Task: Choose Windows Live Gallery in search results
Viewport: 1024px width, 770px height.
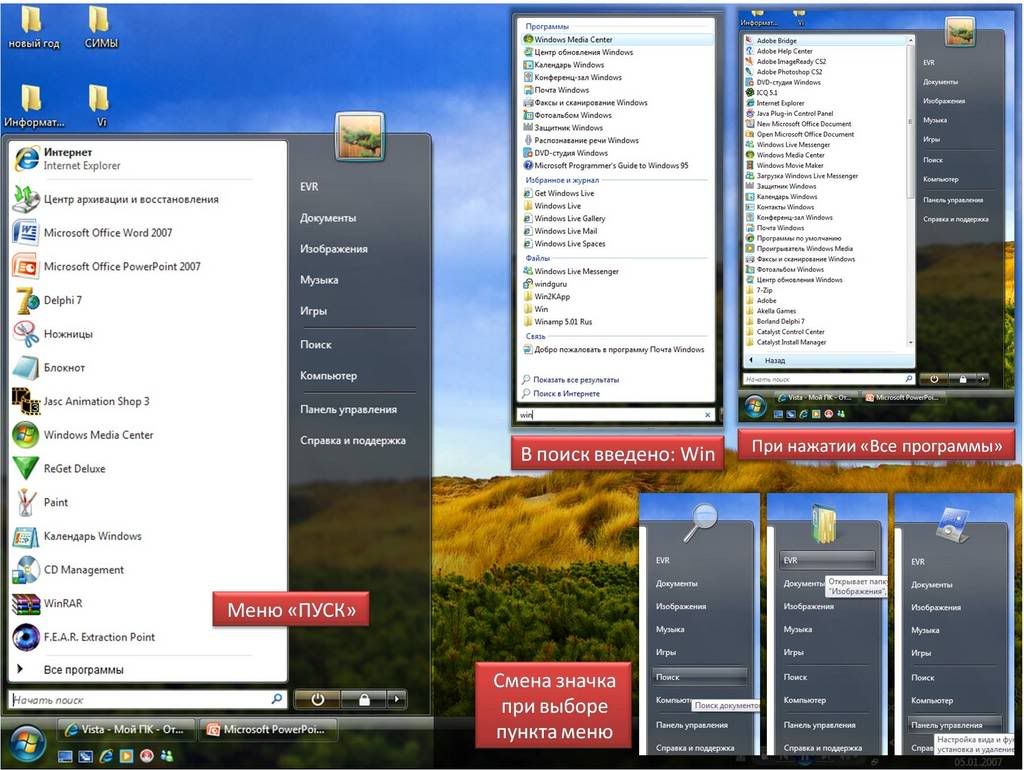Action: 569,218
